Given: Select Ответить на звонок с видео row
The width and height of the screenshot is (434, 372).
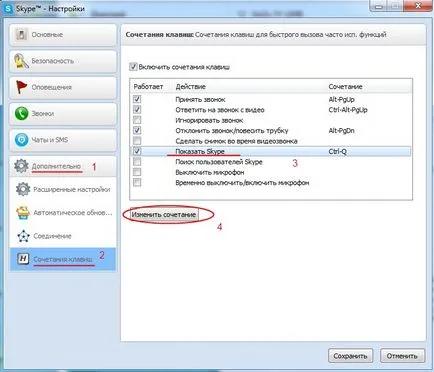Looking at the screenshot, I should click(271, 110).
